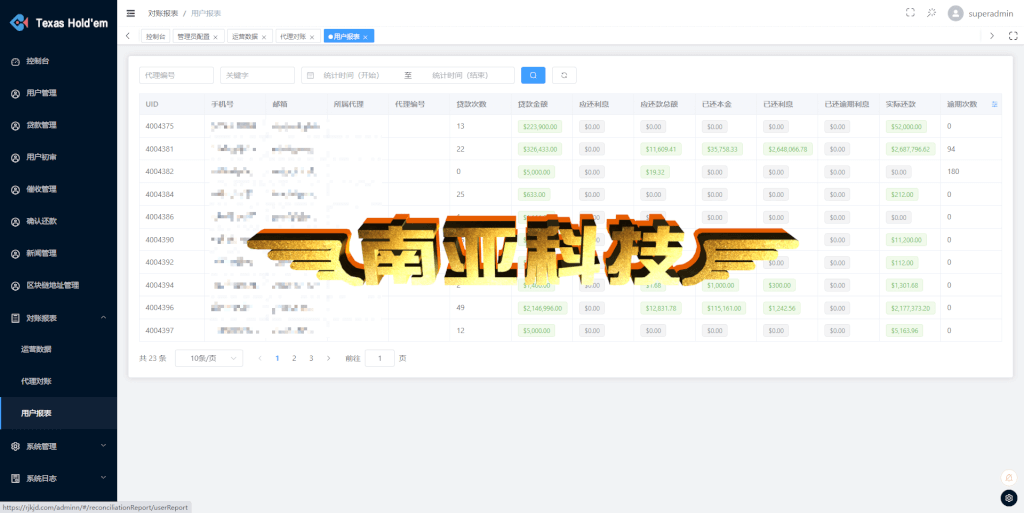Go to page 3 in pagination

[311, 358]
